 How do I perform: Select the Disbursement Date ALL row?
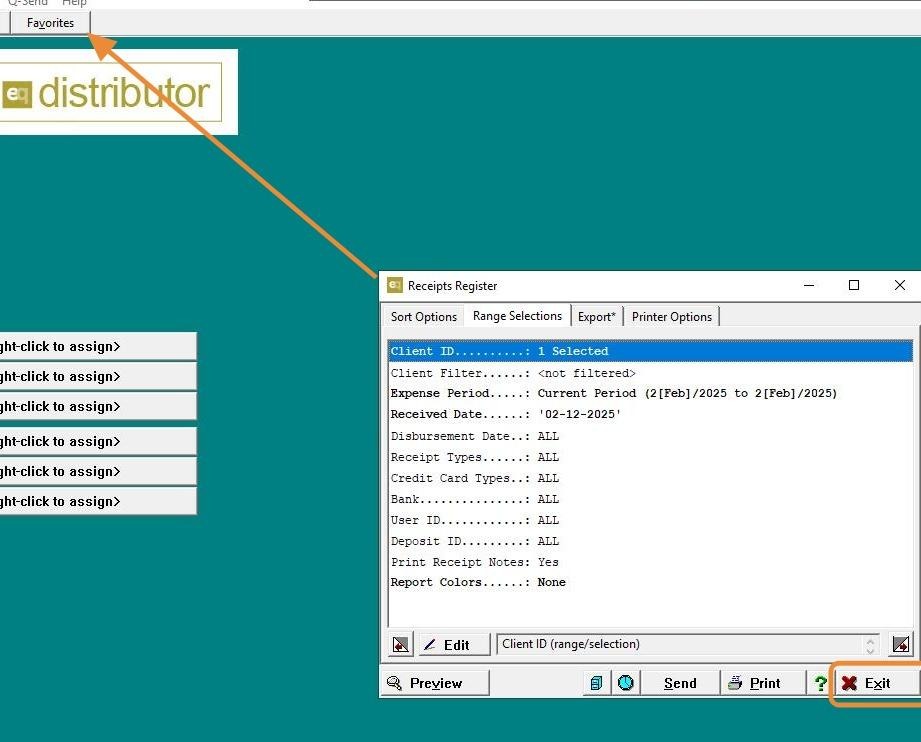(x=651, y=436)
